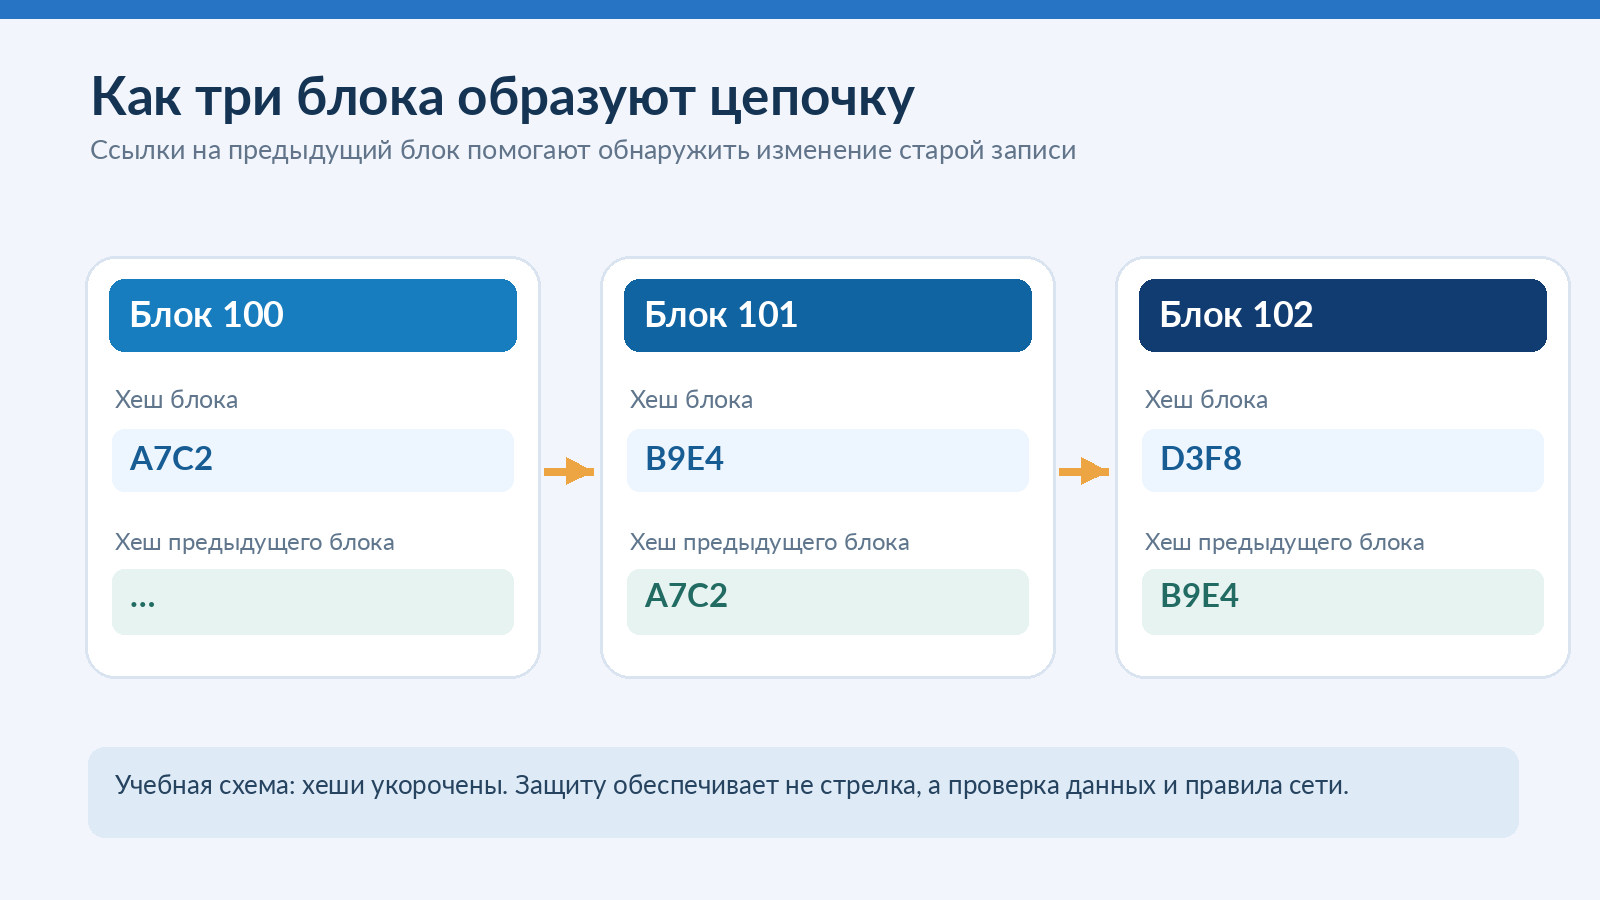Select the Блок 101 header

[x=828, y=315]
